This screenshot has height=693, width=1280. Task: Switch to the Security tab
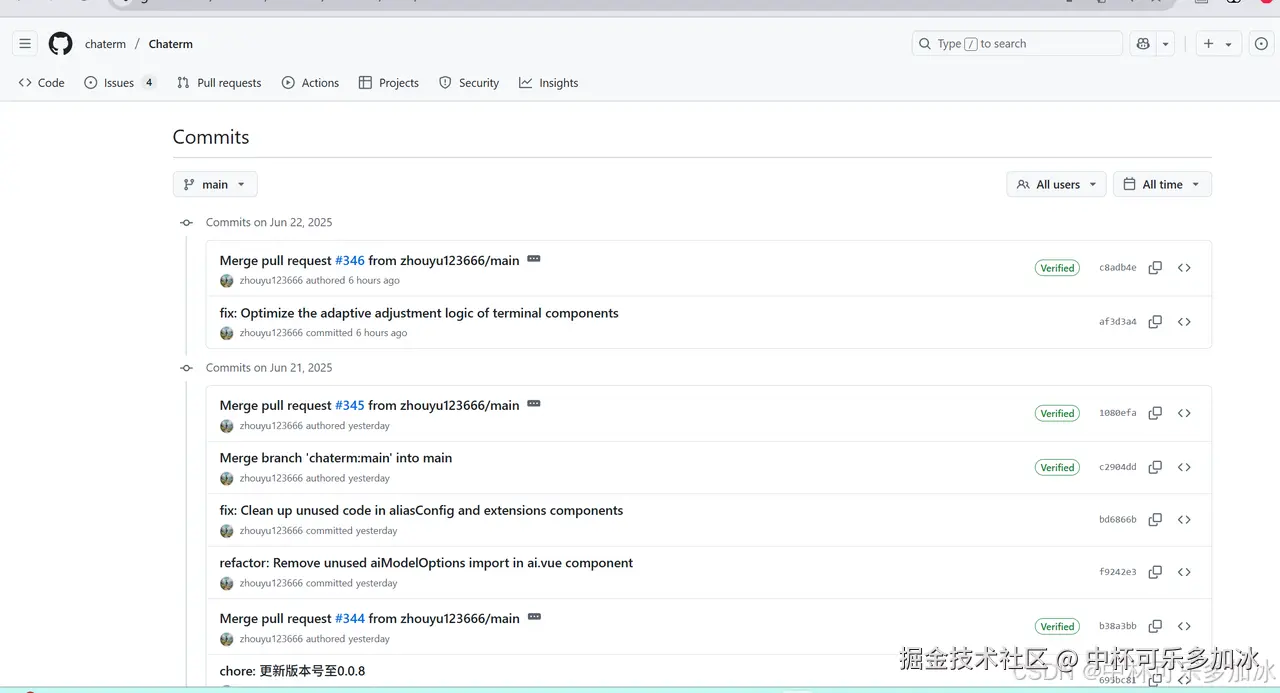[x=469, y=83]
